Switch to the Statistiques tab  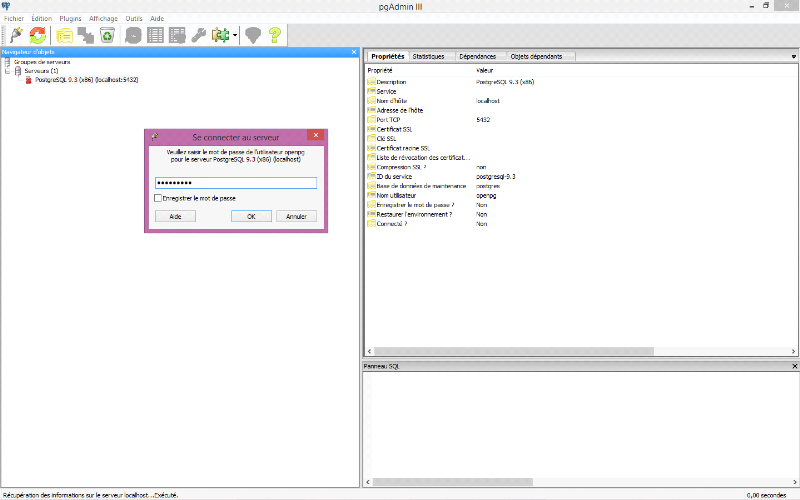(428, 57)
